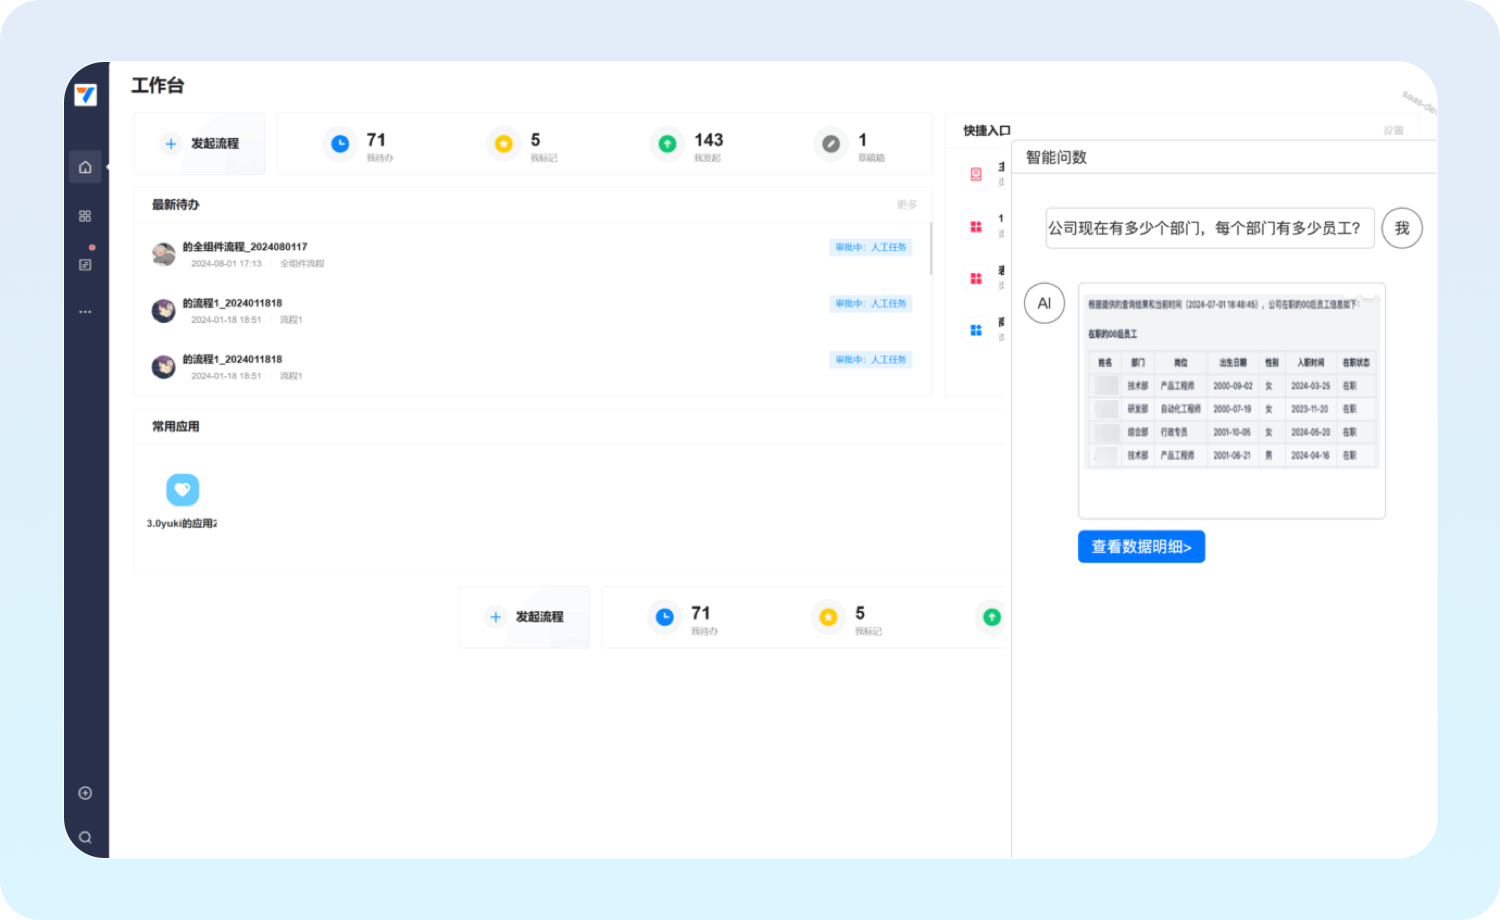
Task: Click the home icon in the sidebar
Action: [x=85, y=167]
